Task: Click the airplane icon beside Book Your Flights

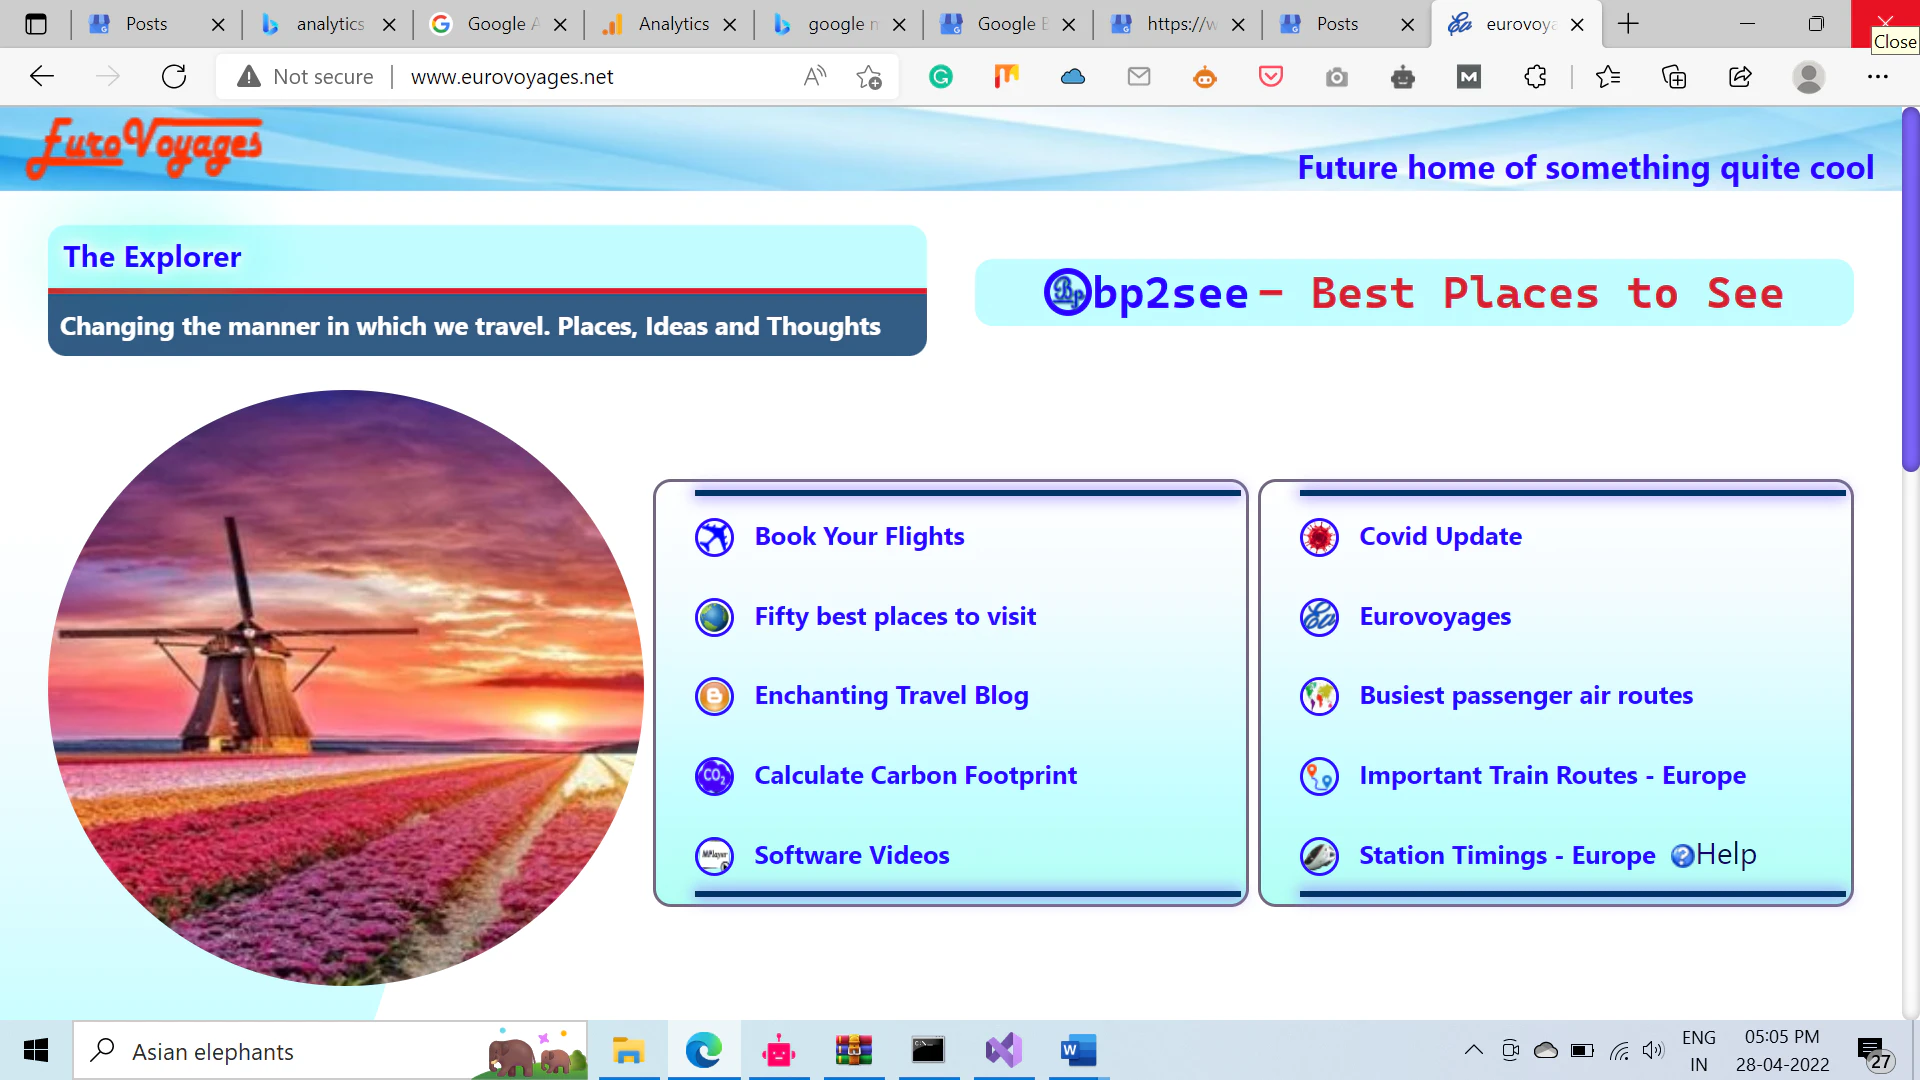Action: point(714,537)
